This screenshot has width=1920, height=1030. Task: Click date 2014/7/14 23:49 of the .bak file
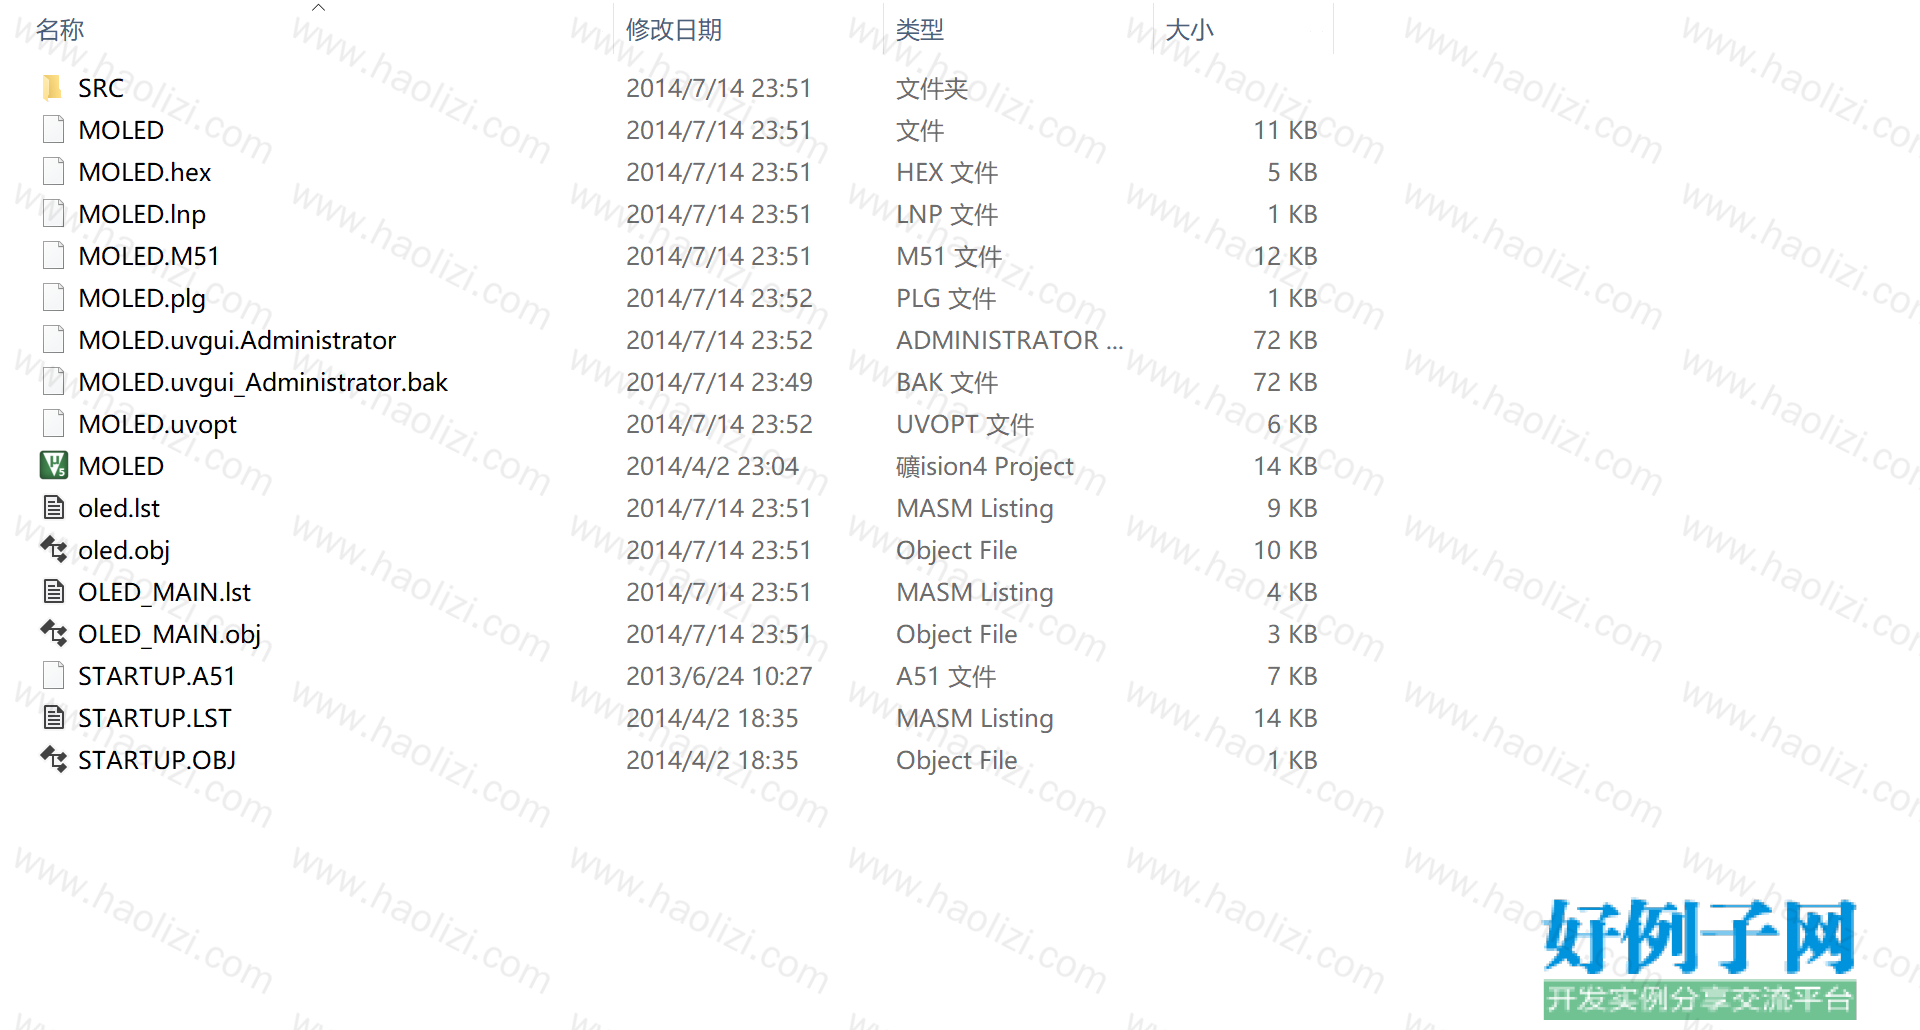point(719,382)
